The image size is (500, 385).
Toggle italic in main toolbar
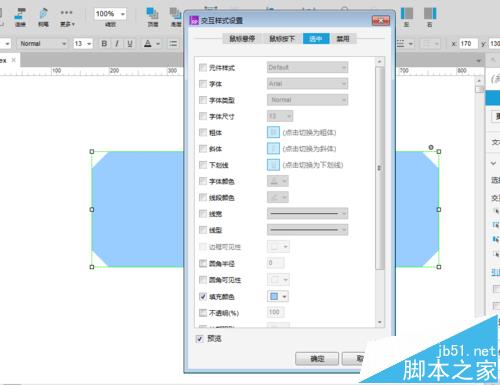pyautogui.click(x=117, y=44)
